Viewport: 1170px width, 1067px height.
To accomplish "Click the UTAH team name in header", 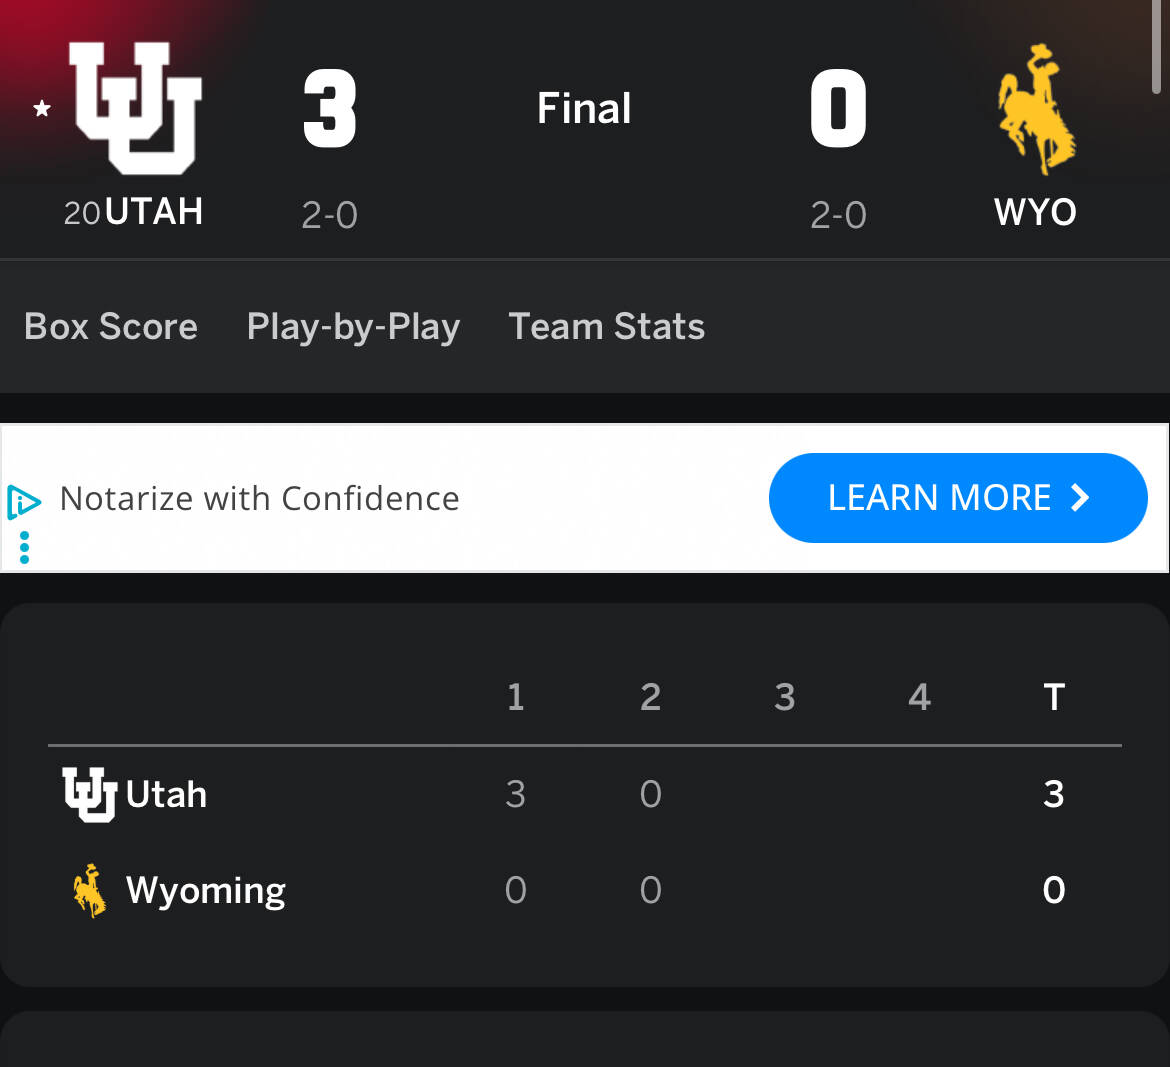I will pyautogui.click(x=153, y=212).
